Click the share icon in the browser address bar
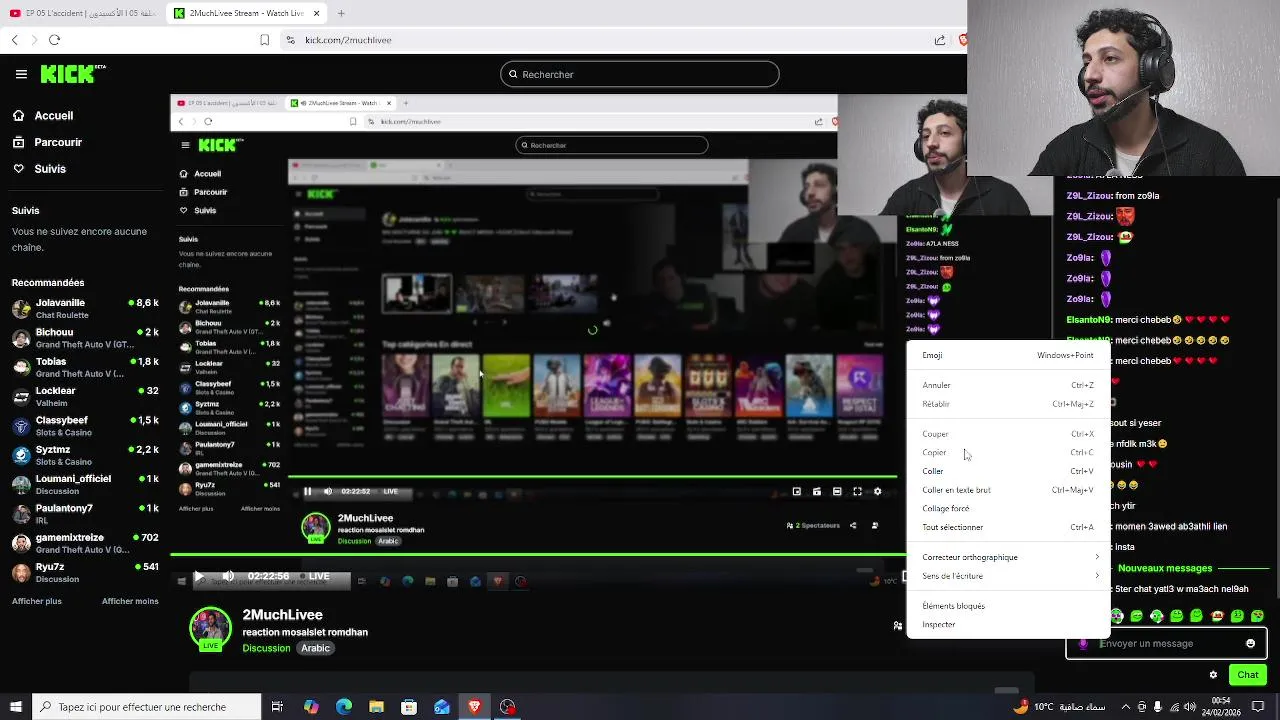This screenshot has width=1280, height=720. tap(940, 40)
